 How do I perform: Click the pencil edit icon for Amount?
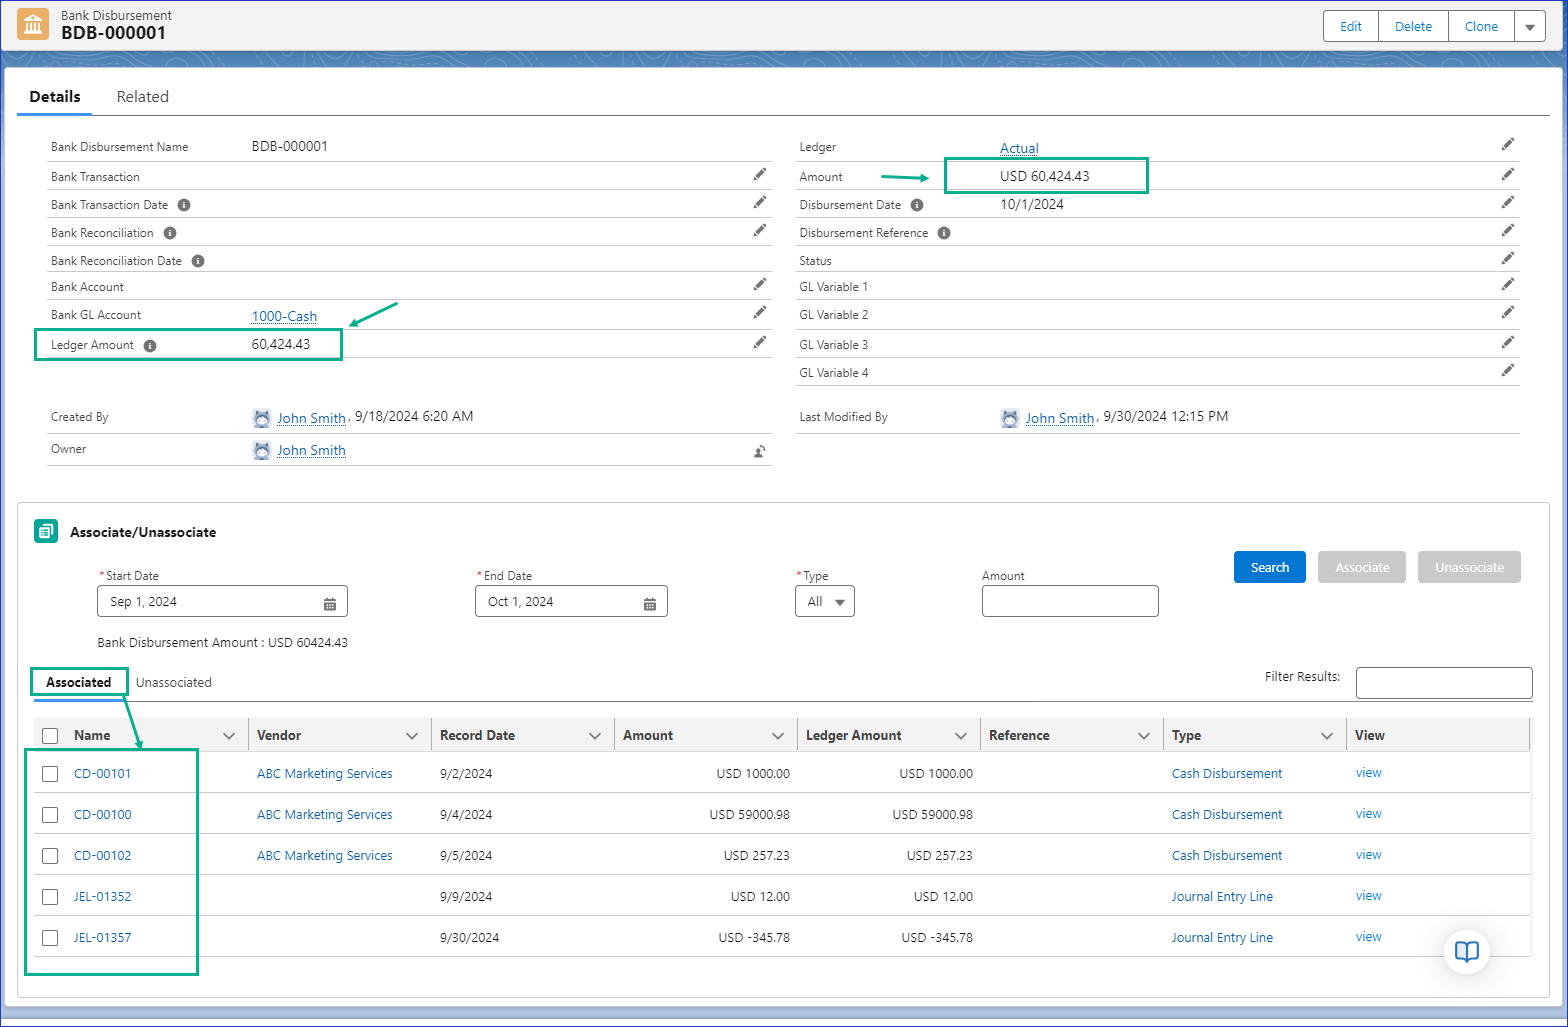[x=1507, y=174]
